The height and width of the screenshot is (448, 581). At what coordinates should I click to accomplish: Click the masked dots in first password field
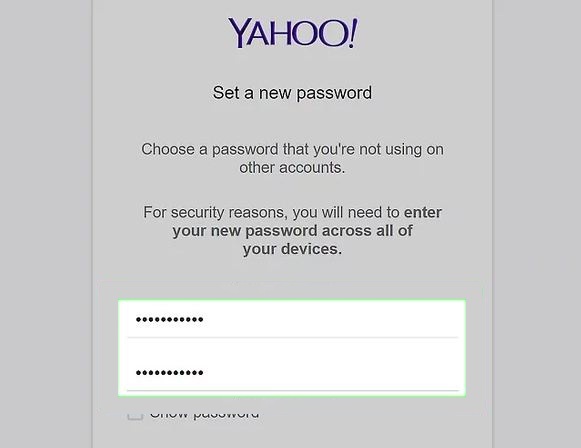tap(169, 319)
